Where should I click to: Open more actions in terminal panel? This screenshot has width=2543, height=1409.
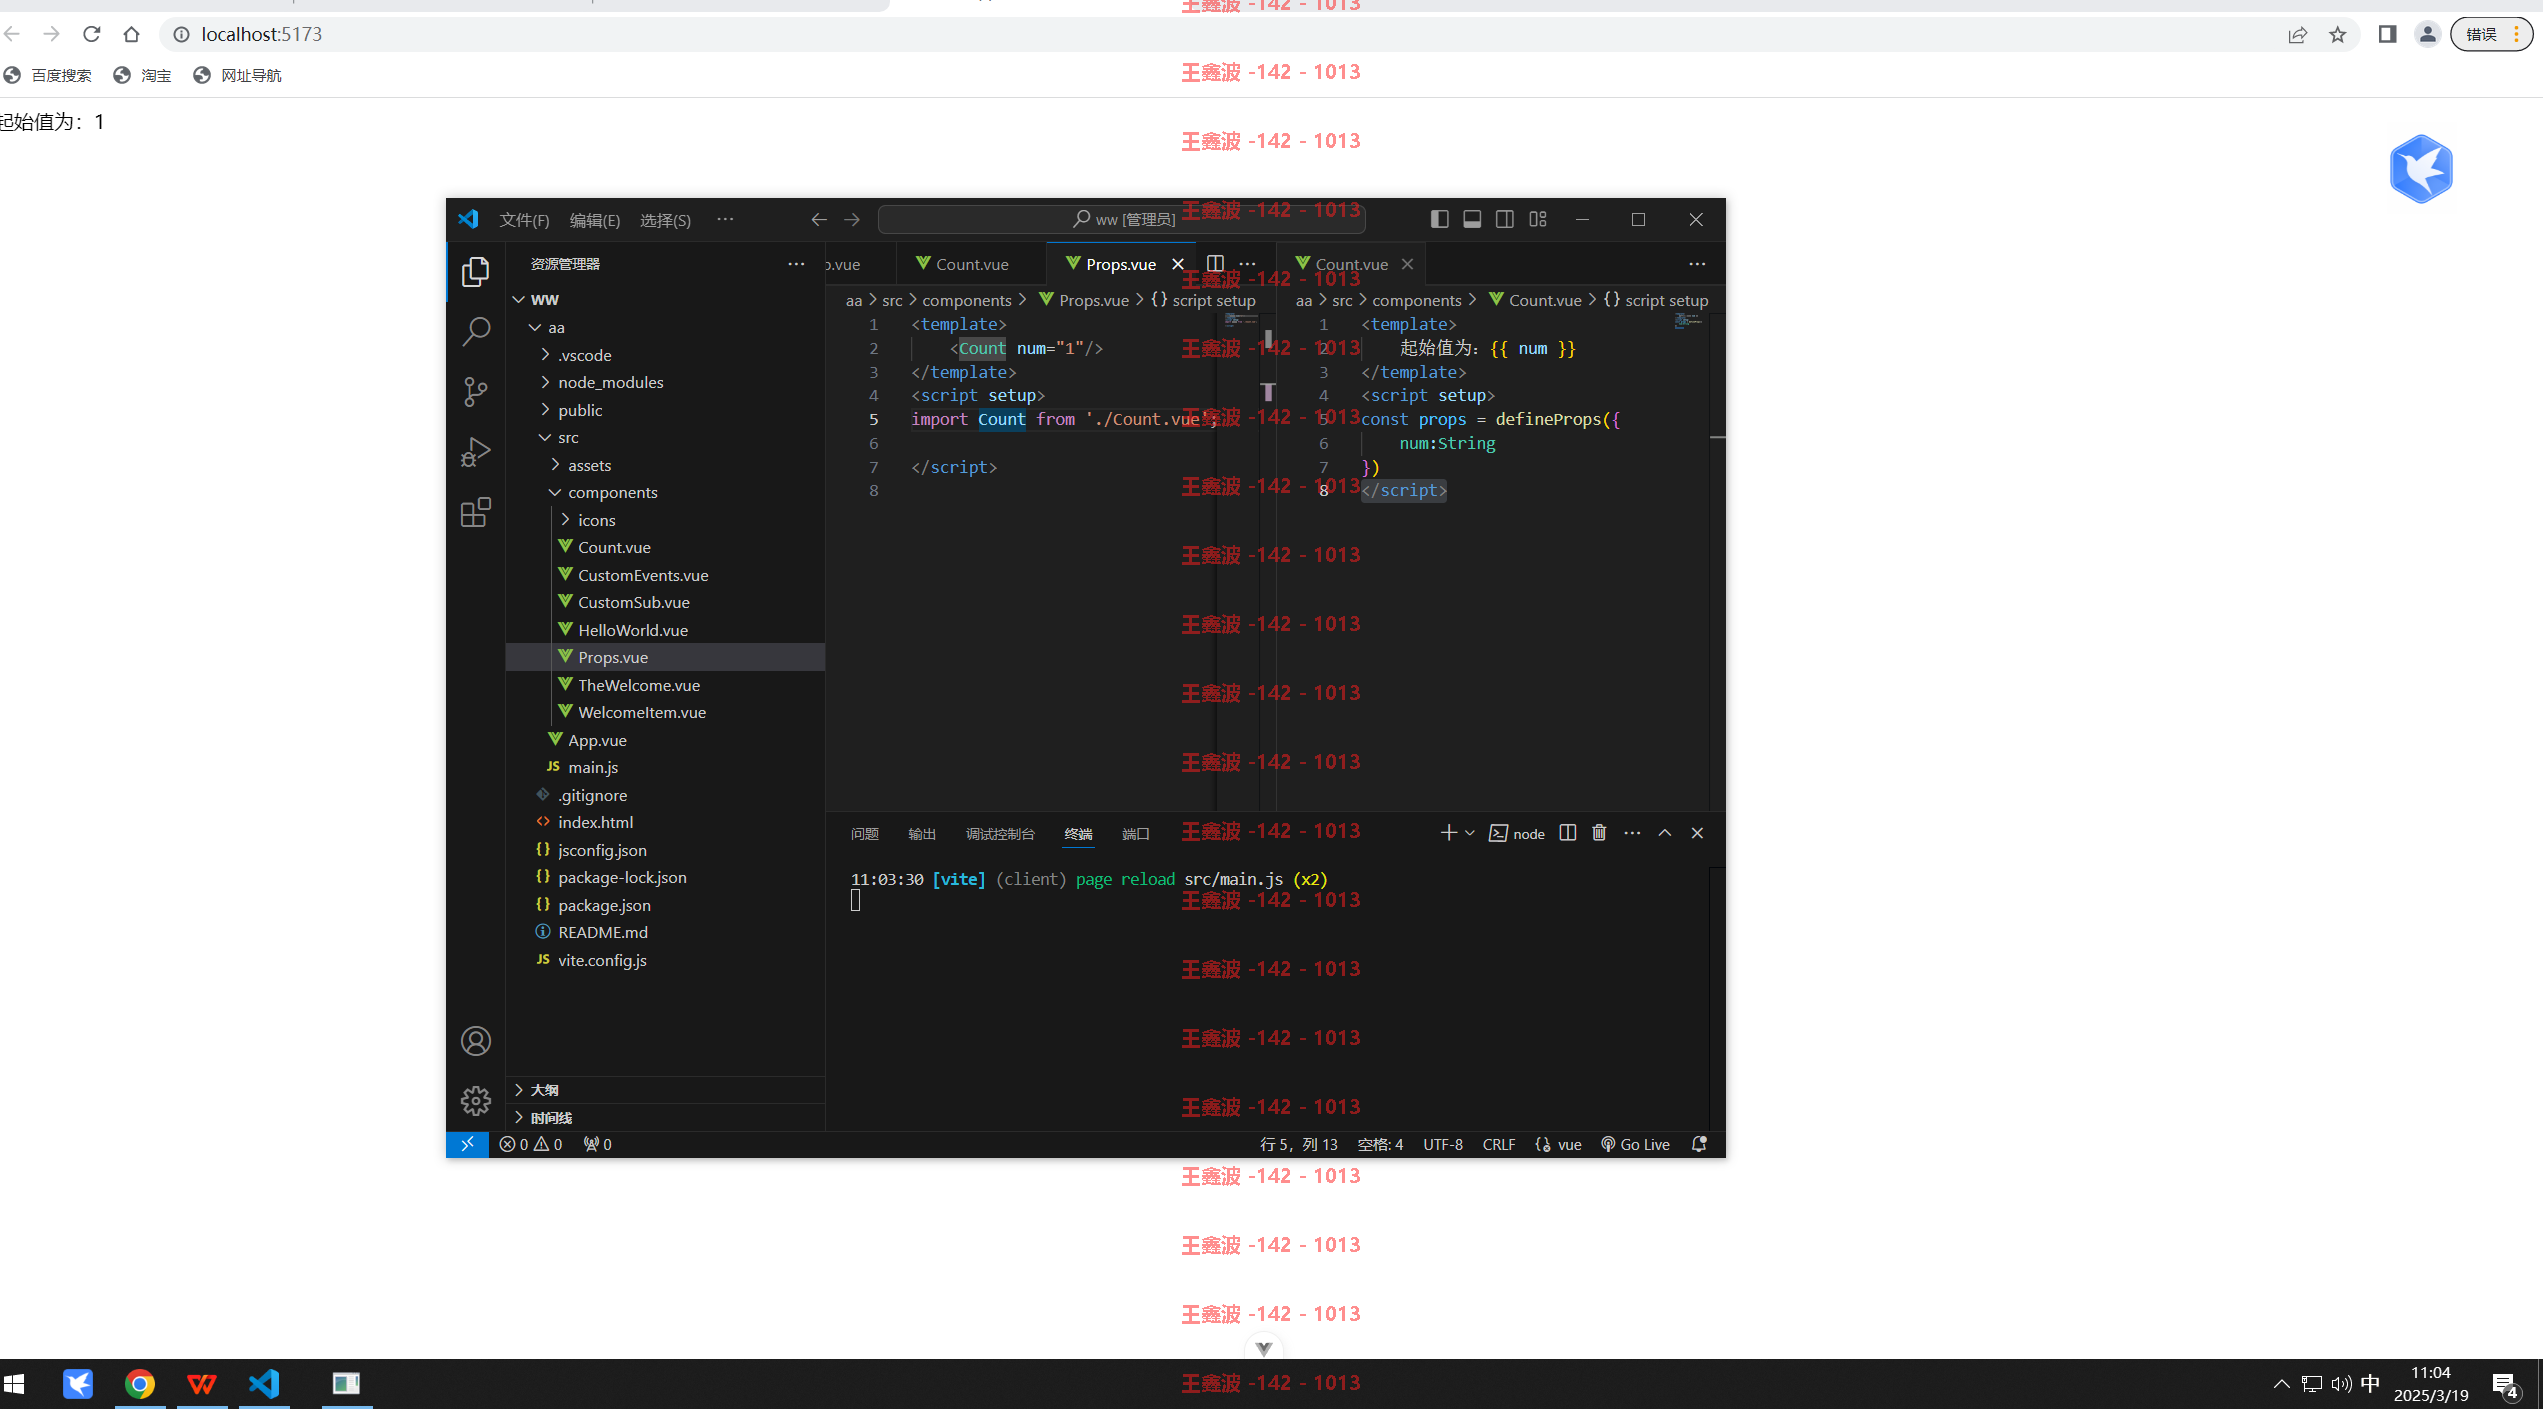click(1632, 833)
